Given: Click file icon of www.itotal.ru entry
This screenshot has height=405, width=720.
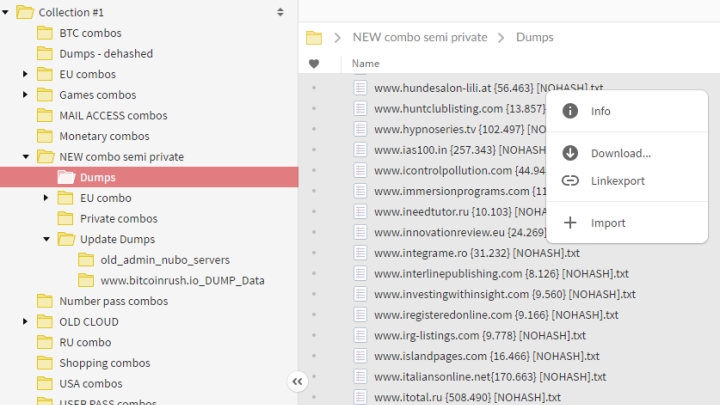Looking at the screenshot, I should 361,398.
